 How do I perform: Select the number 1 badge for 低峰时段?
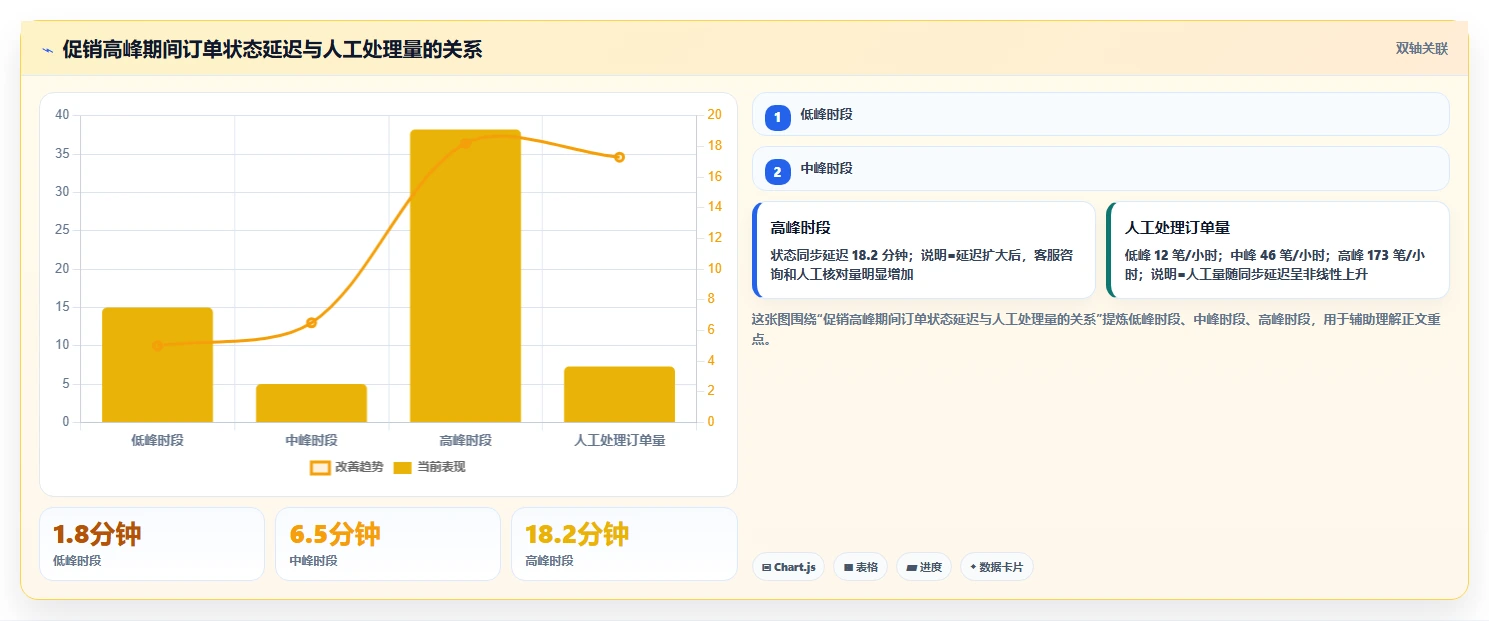click(778, 118)
